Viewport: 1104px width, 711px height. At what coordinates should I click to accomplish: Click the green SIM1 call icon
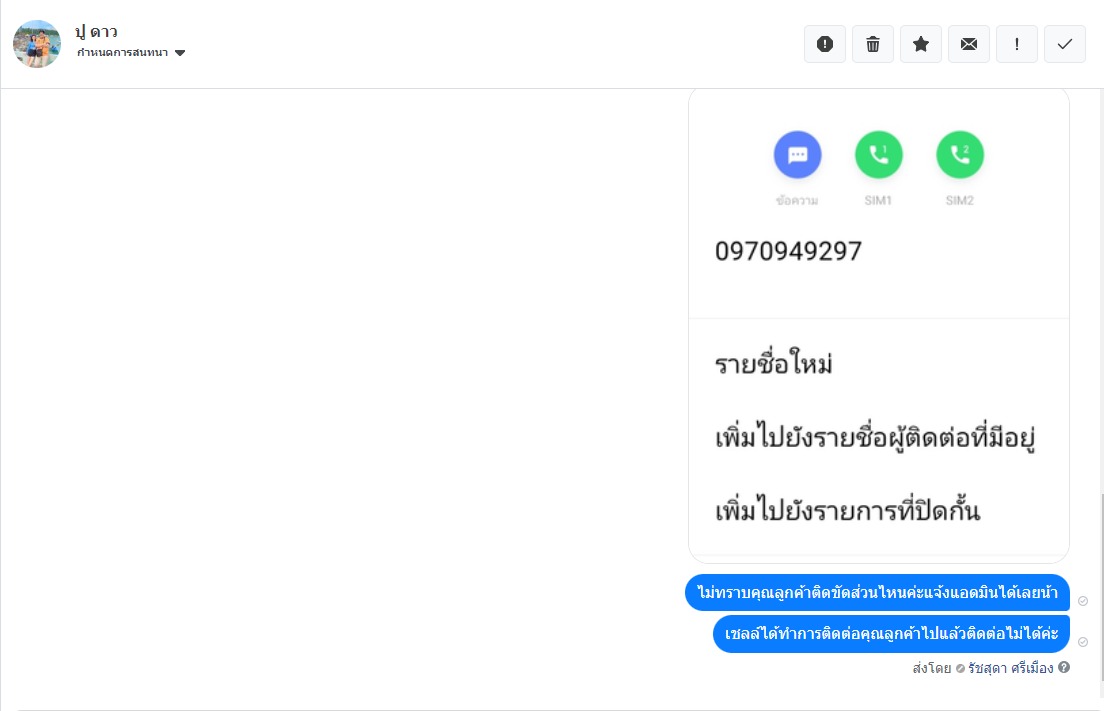879,155
